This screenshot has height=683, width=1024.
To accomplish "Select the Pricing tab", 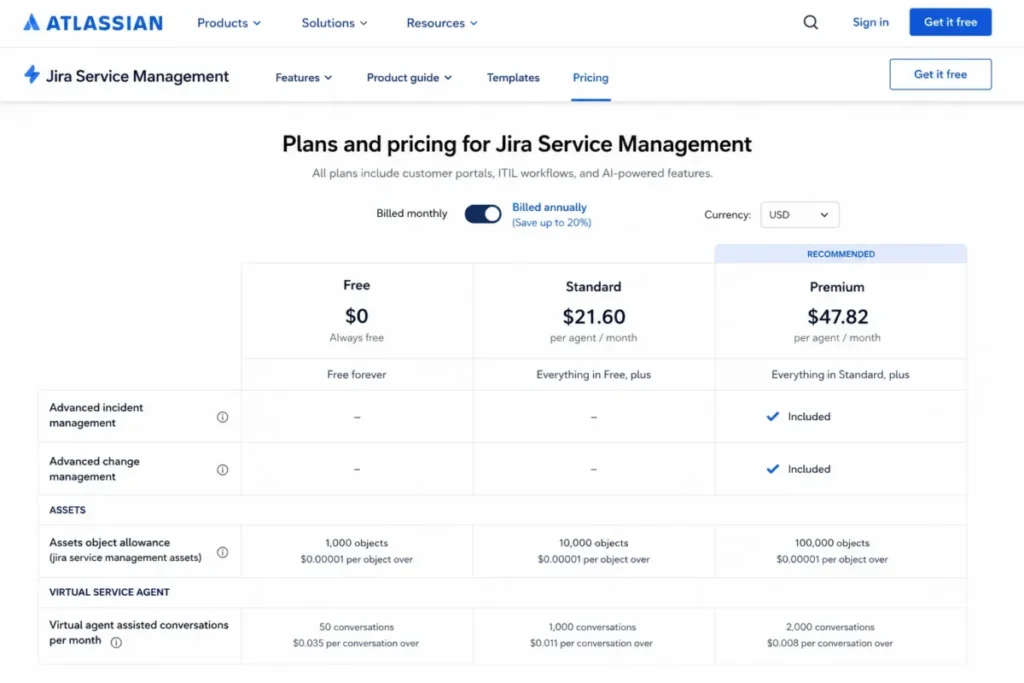I will [590, 77].
